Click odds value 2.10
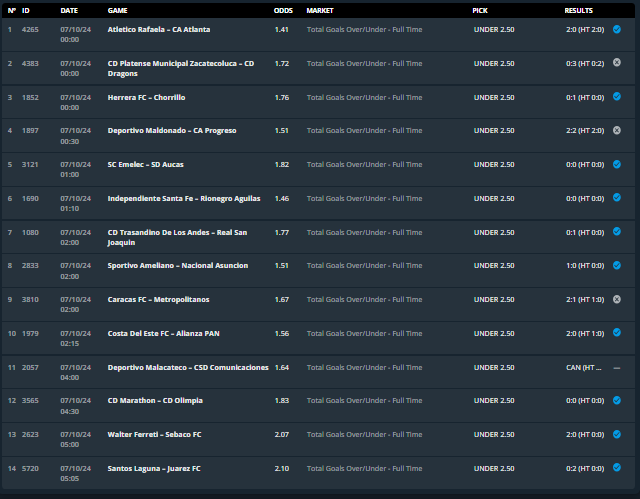640x499 pixels. click(x=282, y=468)
